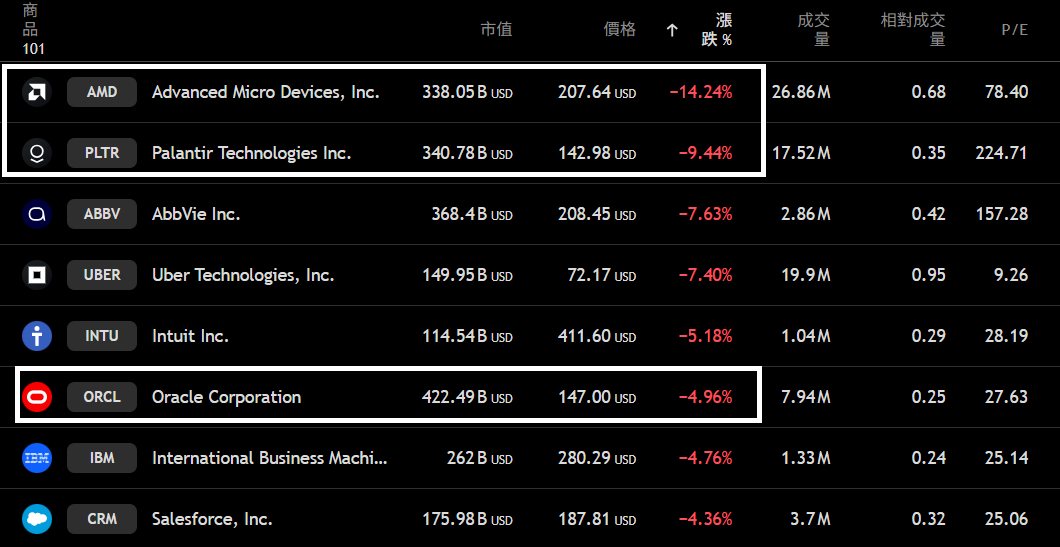The width and height of the screenshot is (1060, 547).
Task: Open the PLTR ticker symbol badge
Action: pyautogui.click(x=102, y=153)
